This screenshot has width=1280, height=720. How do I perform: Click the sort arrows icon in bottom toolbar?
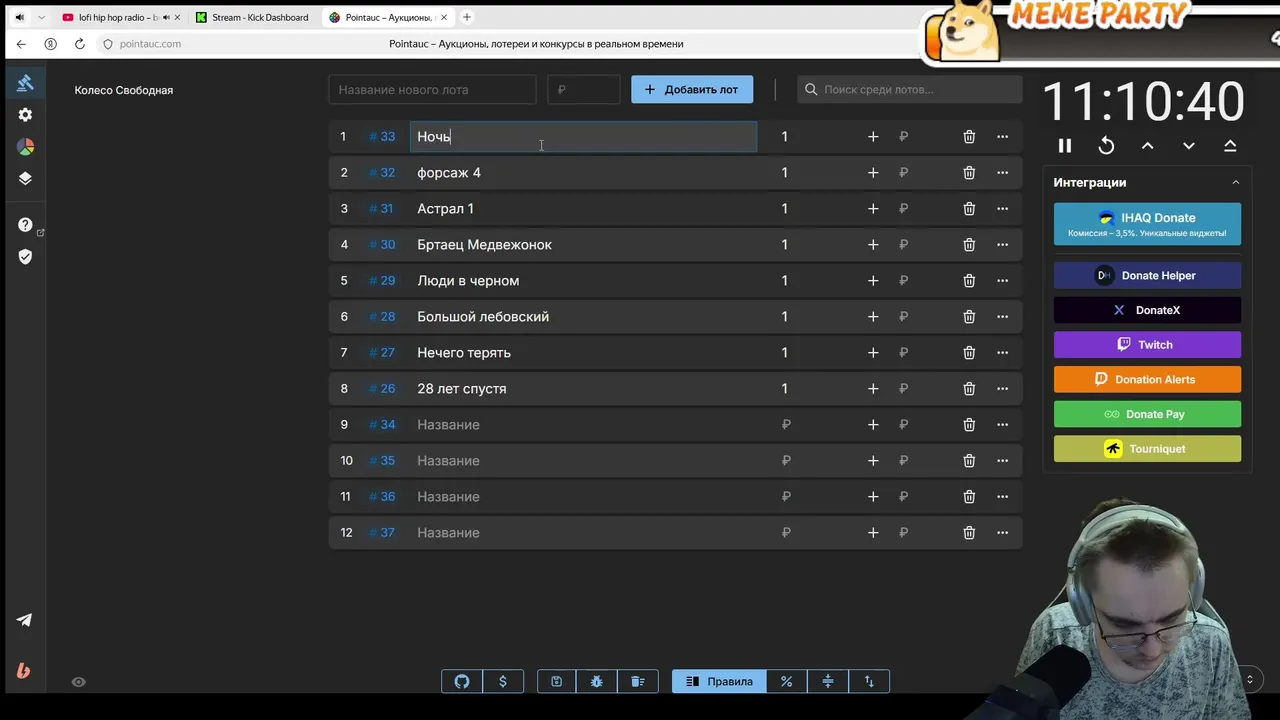pos(869,681)
